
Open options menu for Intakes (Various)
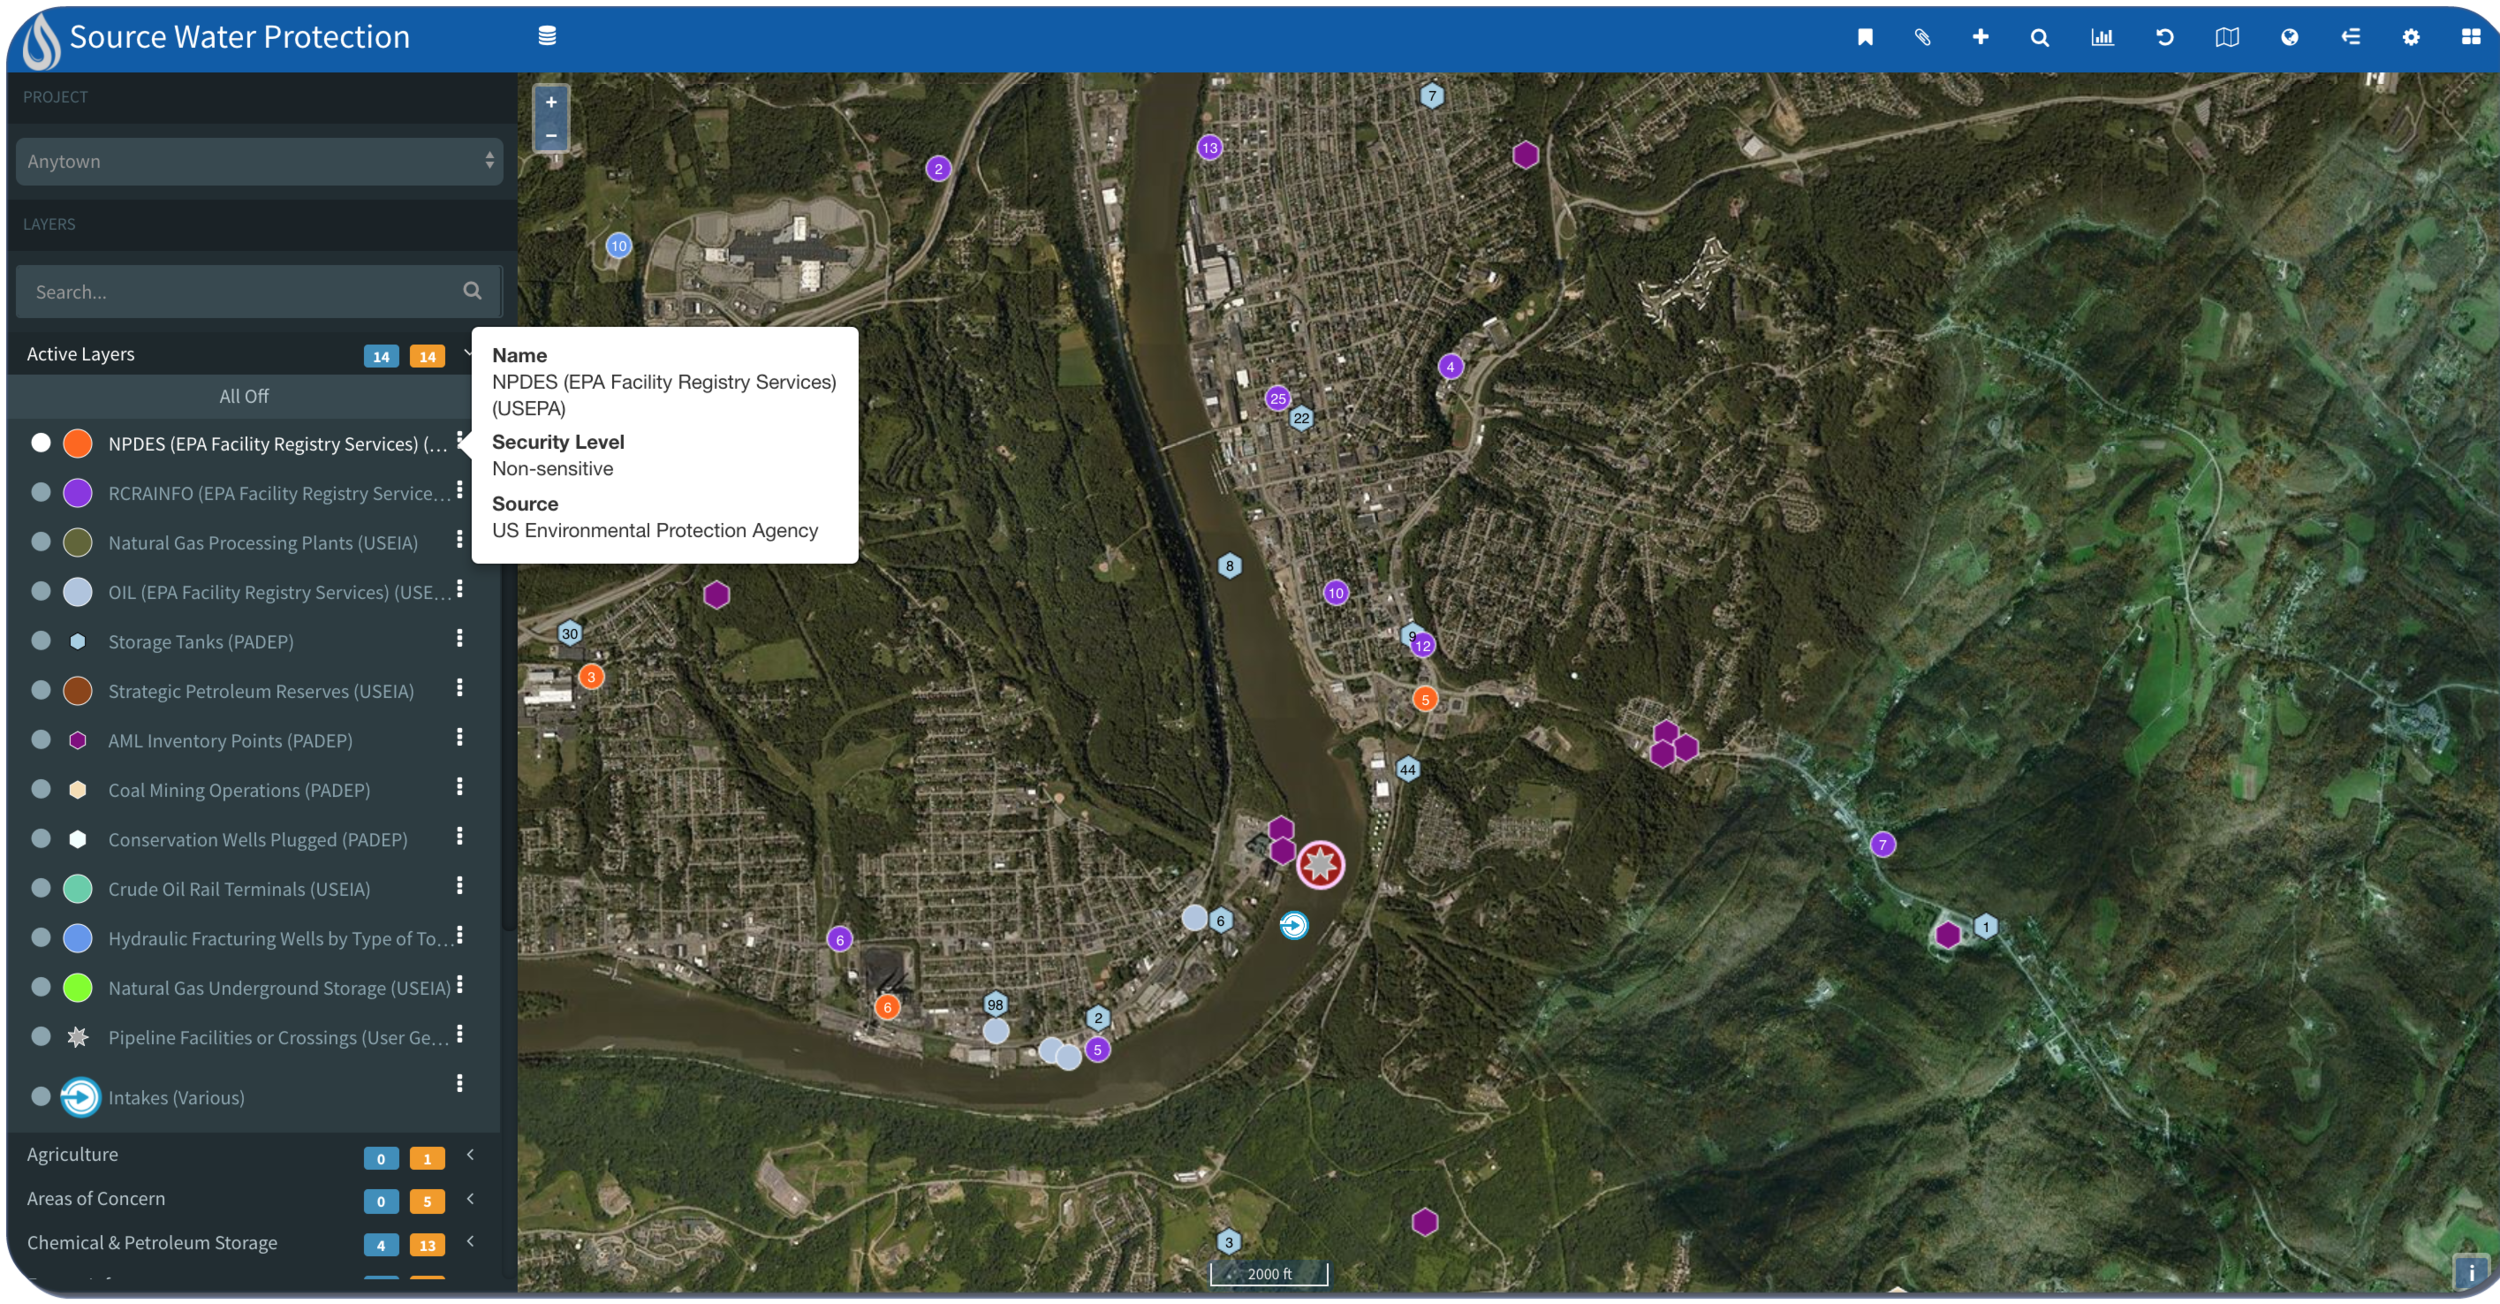459,1084
